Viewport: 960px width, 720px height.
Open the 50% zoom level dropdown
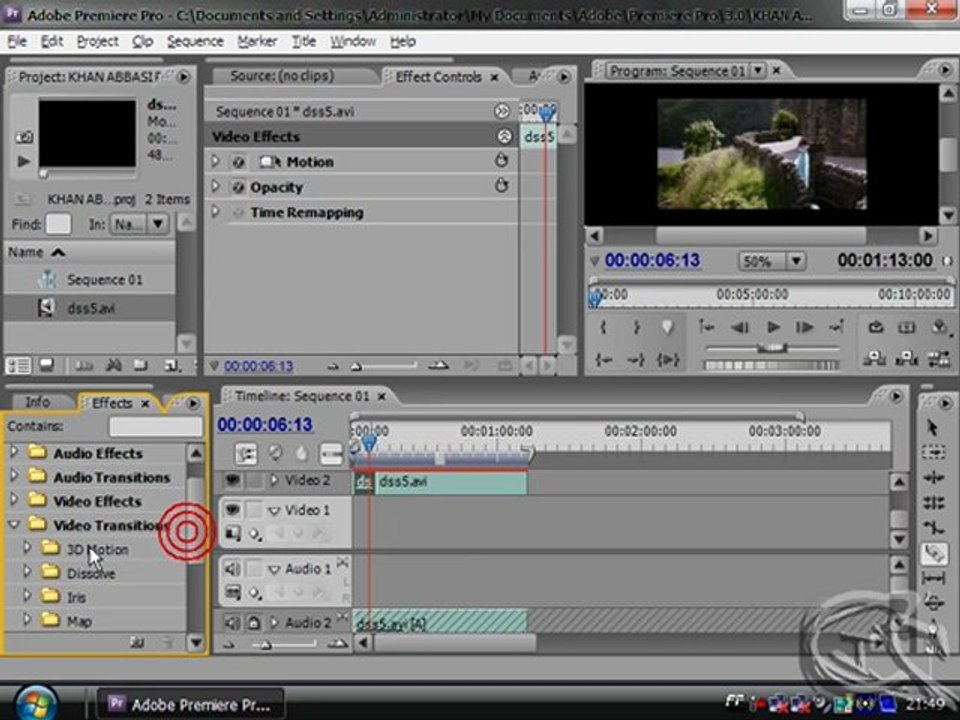tap(796, 261)
